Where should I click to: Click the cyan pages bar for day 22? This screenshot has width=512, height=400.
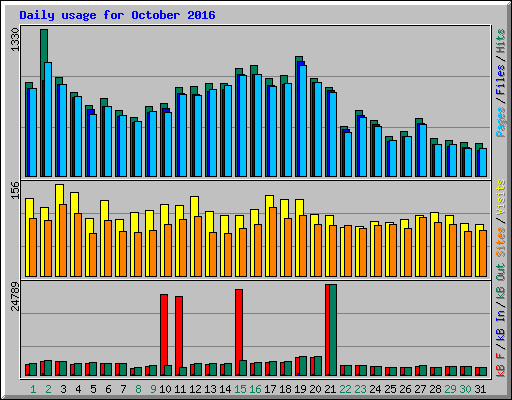click(x=348, y=154)
